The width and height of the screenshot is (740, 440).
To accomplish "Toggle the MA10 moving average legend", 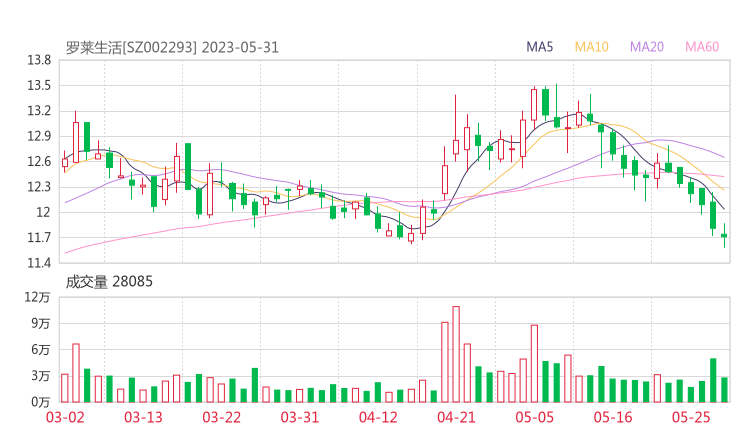I will (x=592, y=47).
